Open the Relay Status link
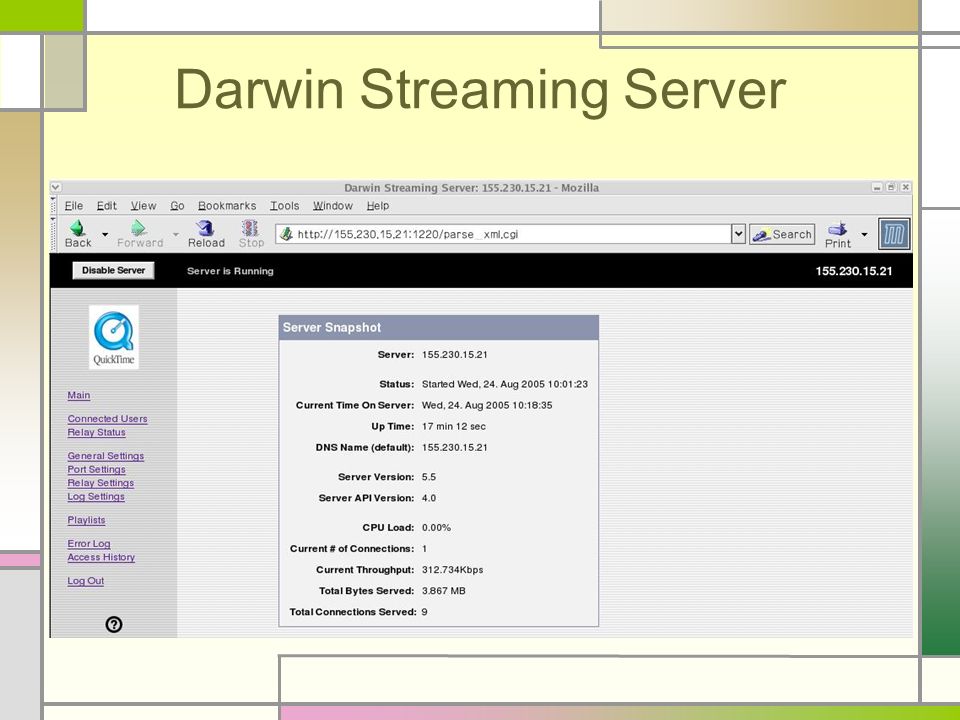960x720 pixels. 96,432
